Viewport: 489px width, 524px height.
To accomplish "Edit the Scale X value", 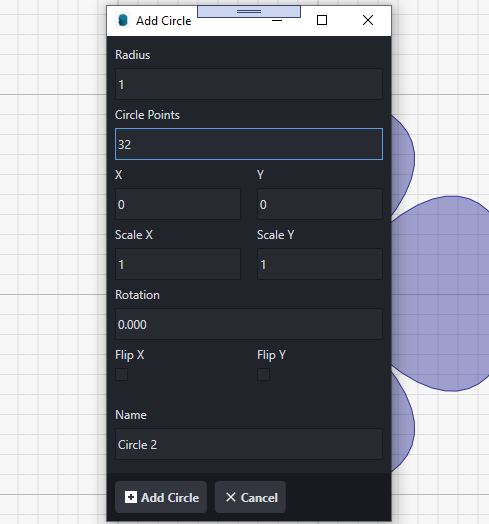I will pos(178,264).
